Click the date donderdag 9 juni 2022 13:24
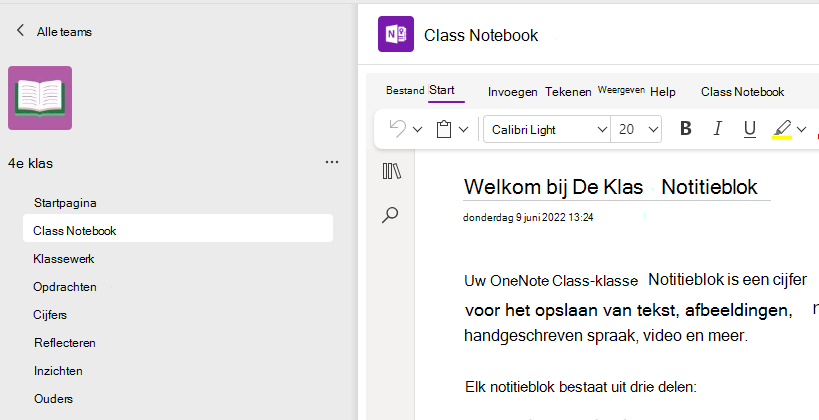819x420 pixels. coord(528,217)
